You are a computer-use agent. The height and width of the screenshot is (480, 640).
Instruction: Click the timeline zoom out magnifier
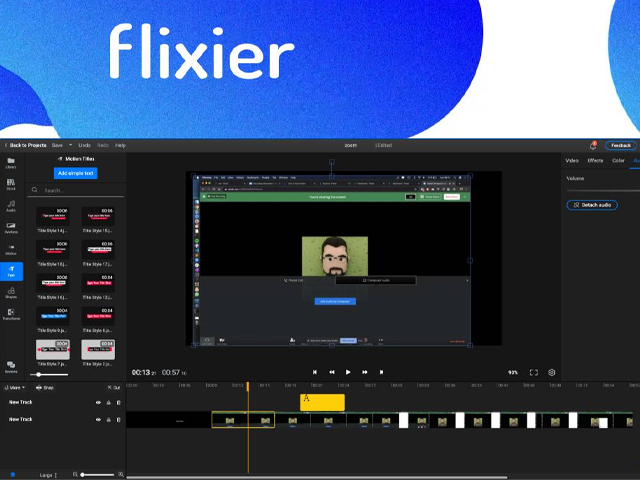(x=75, y=474)
